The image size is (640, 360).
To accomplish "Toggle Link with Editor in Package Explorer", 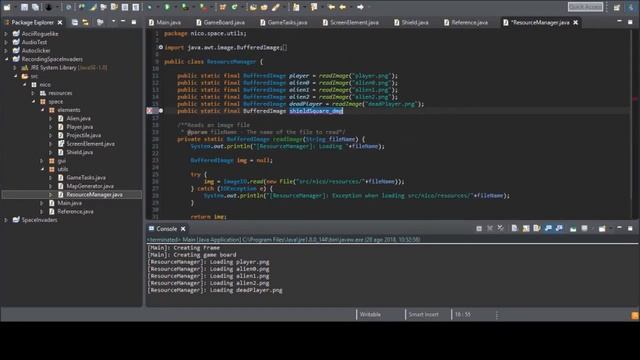I will pyautogui.click(x=86, y=22).
